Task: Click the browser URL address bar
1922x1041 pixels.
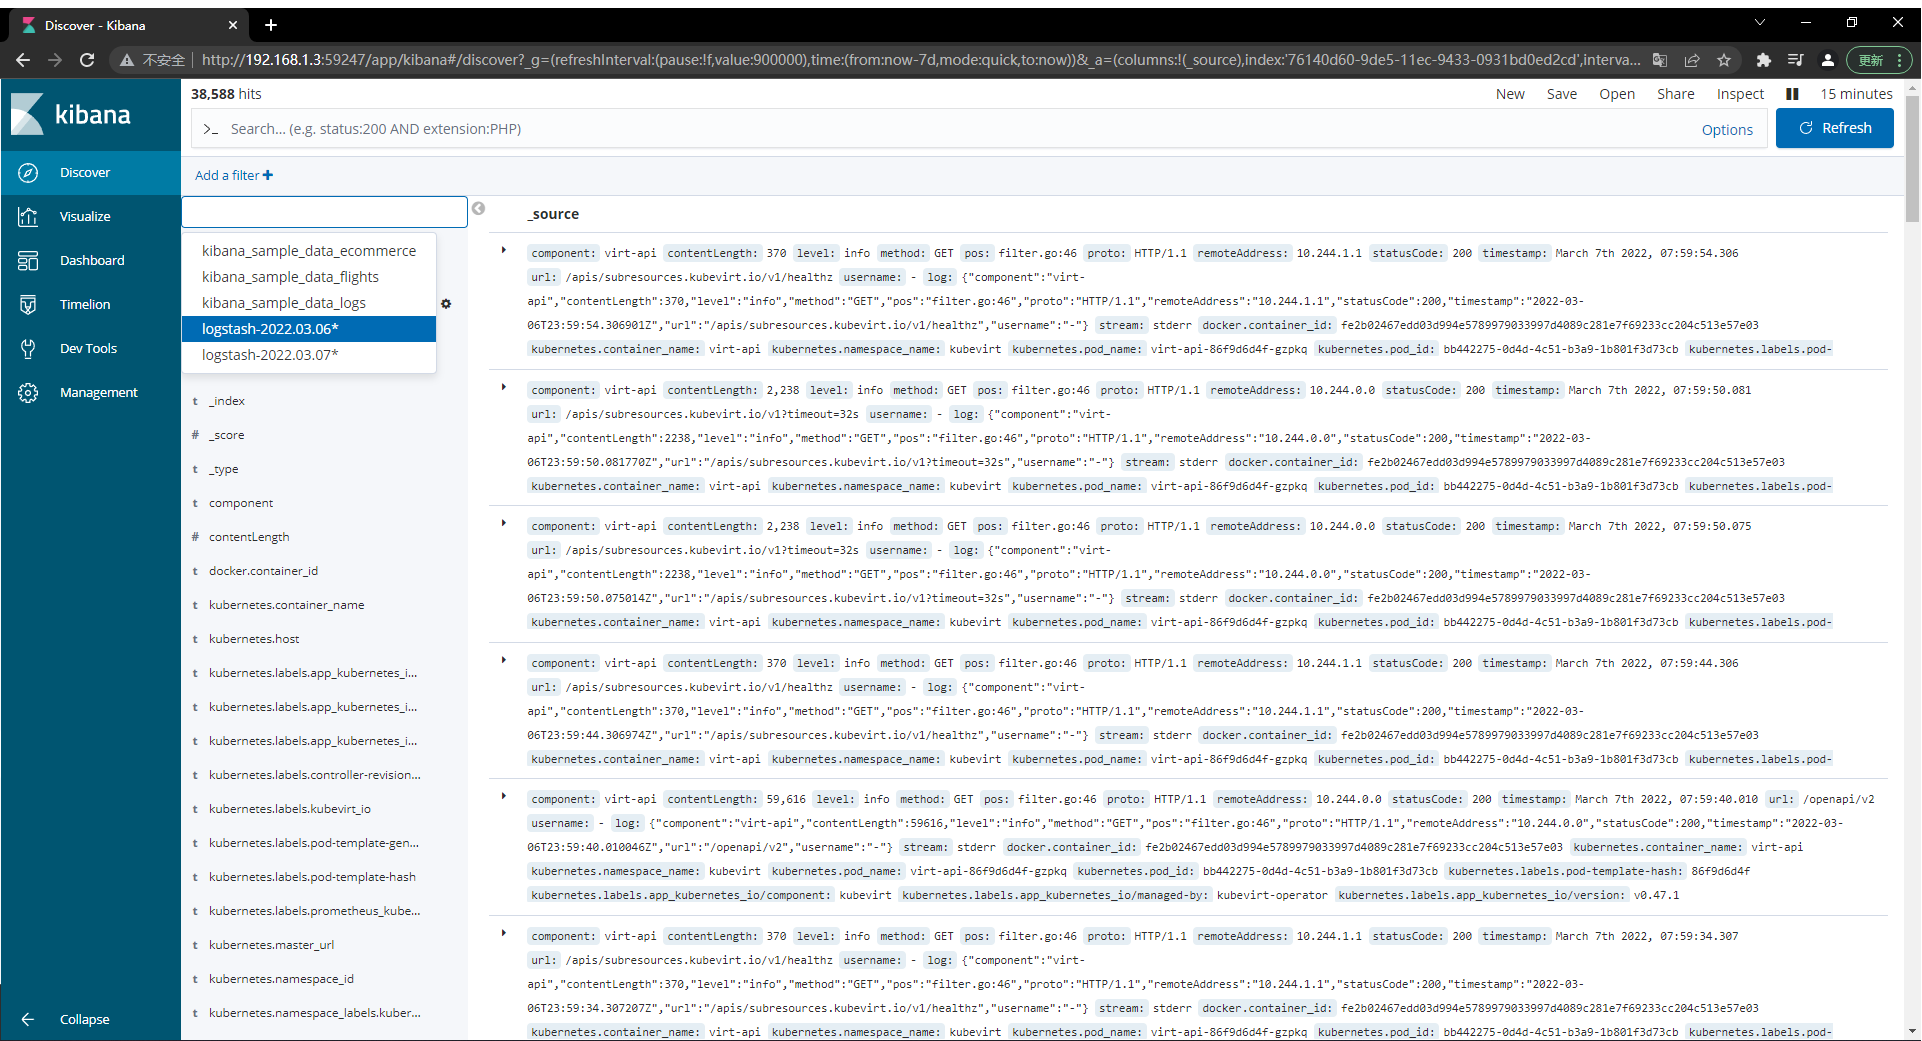Action: click(x=920, y=60)
